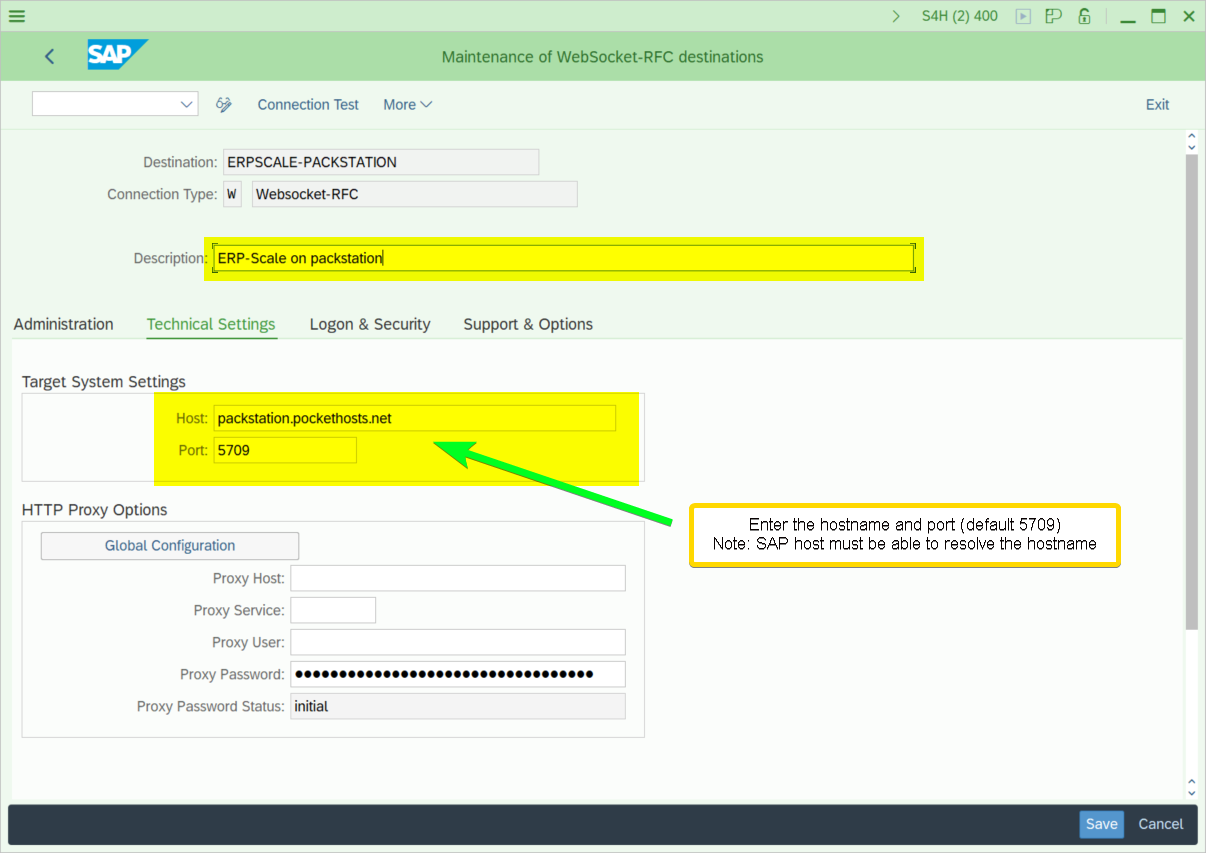Click the session play icon in title bar
1206x853 pixels.
coord(1022,16)
